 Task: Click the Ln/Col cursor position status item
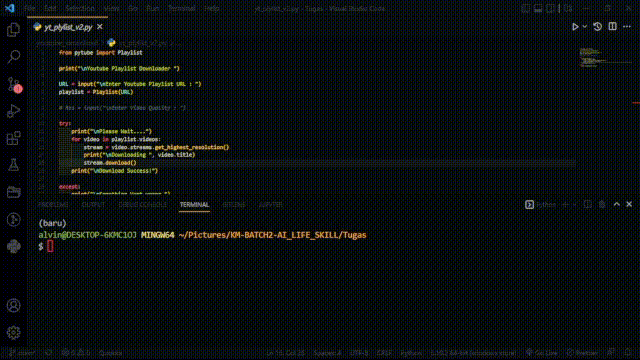285,353
